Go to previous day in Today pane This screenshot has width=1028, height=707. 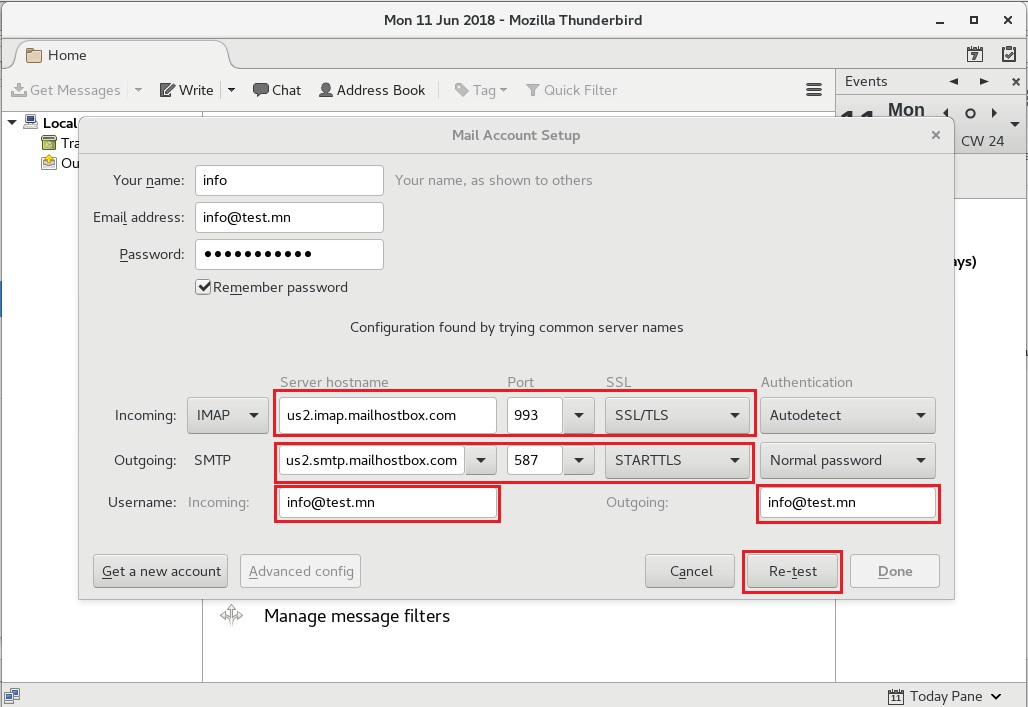click(946, 113)
